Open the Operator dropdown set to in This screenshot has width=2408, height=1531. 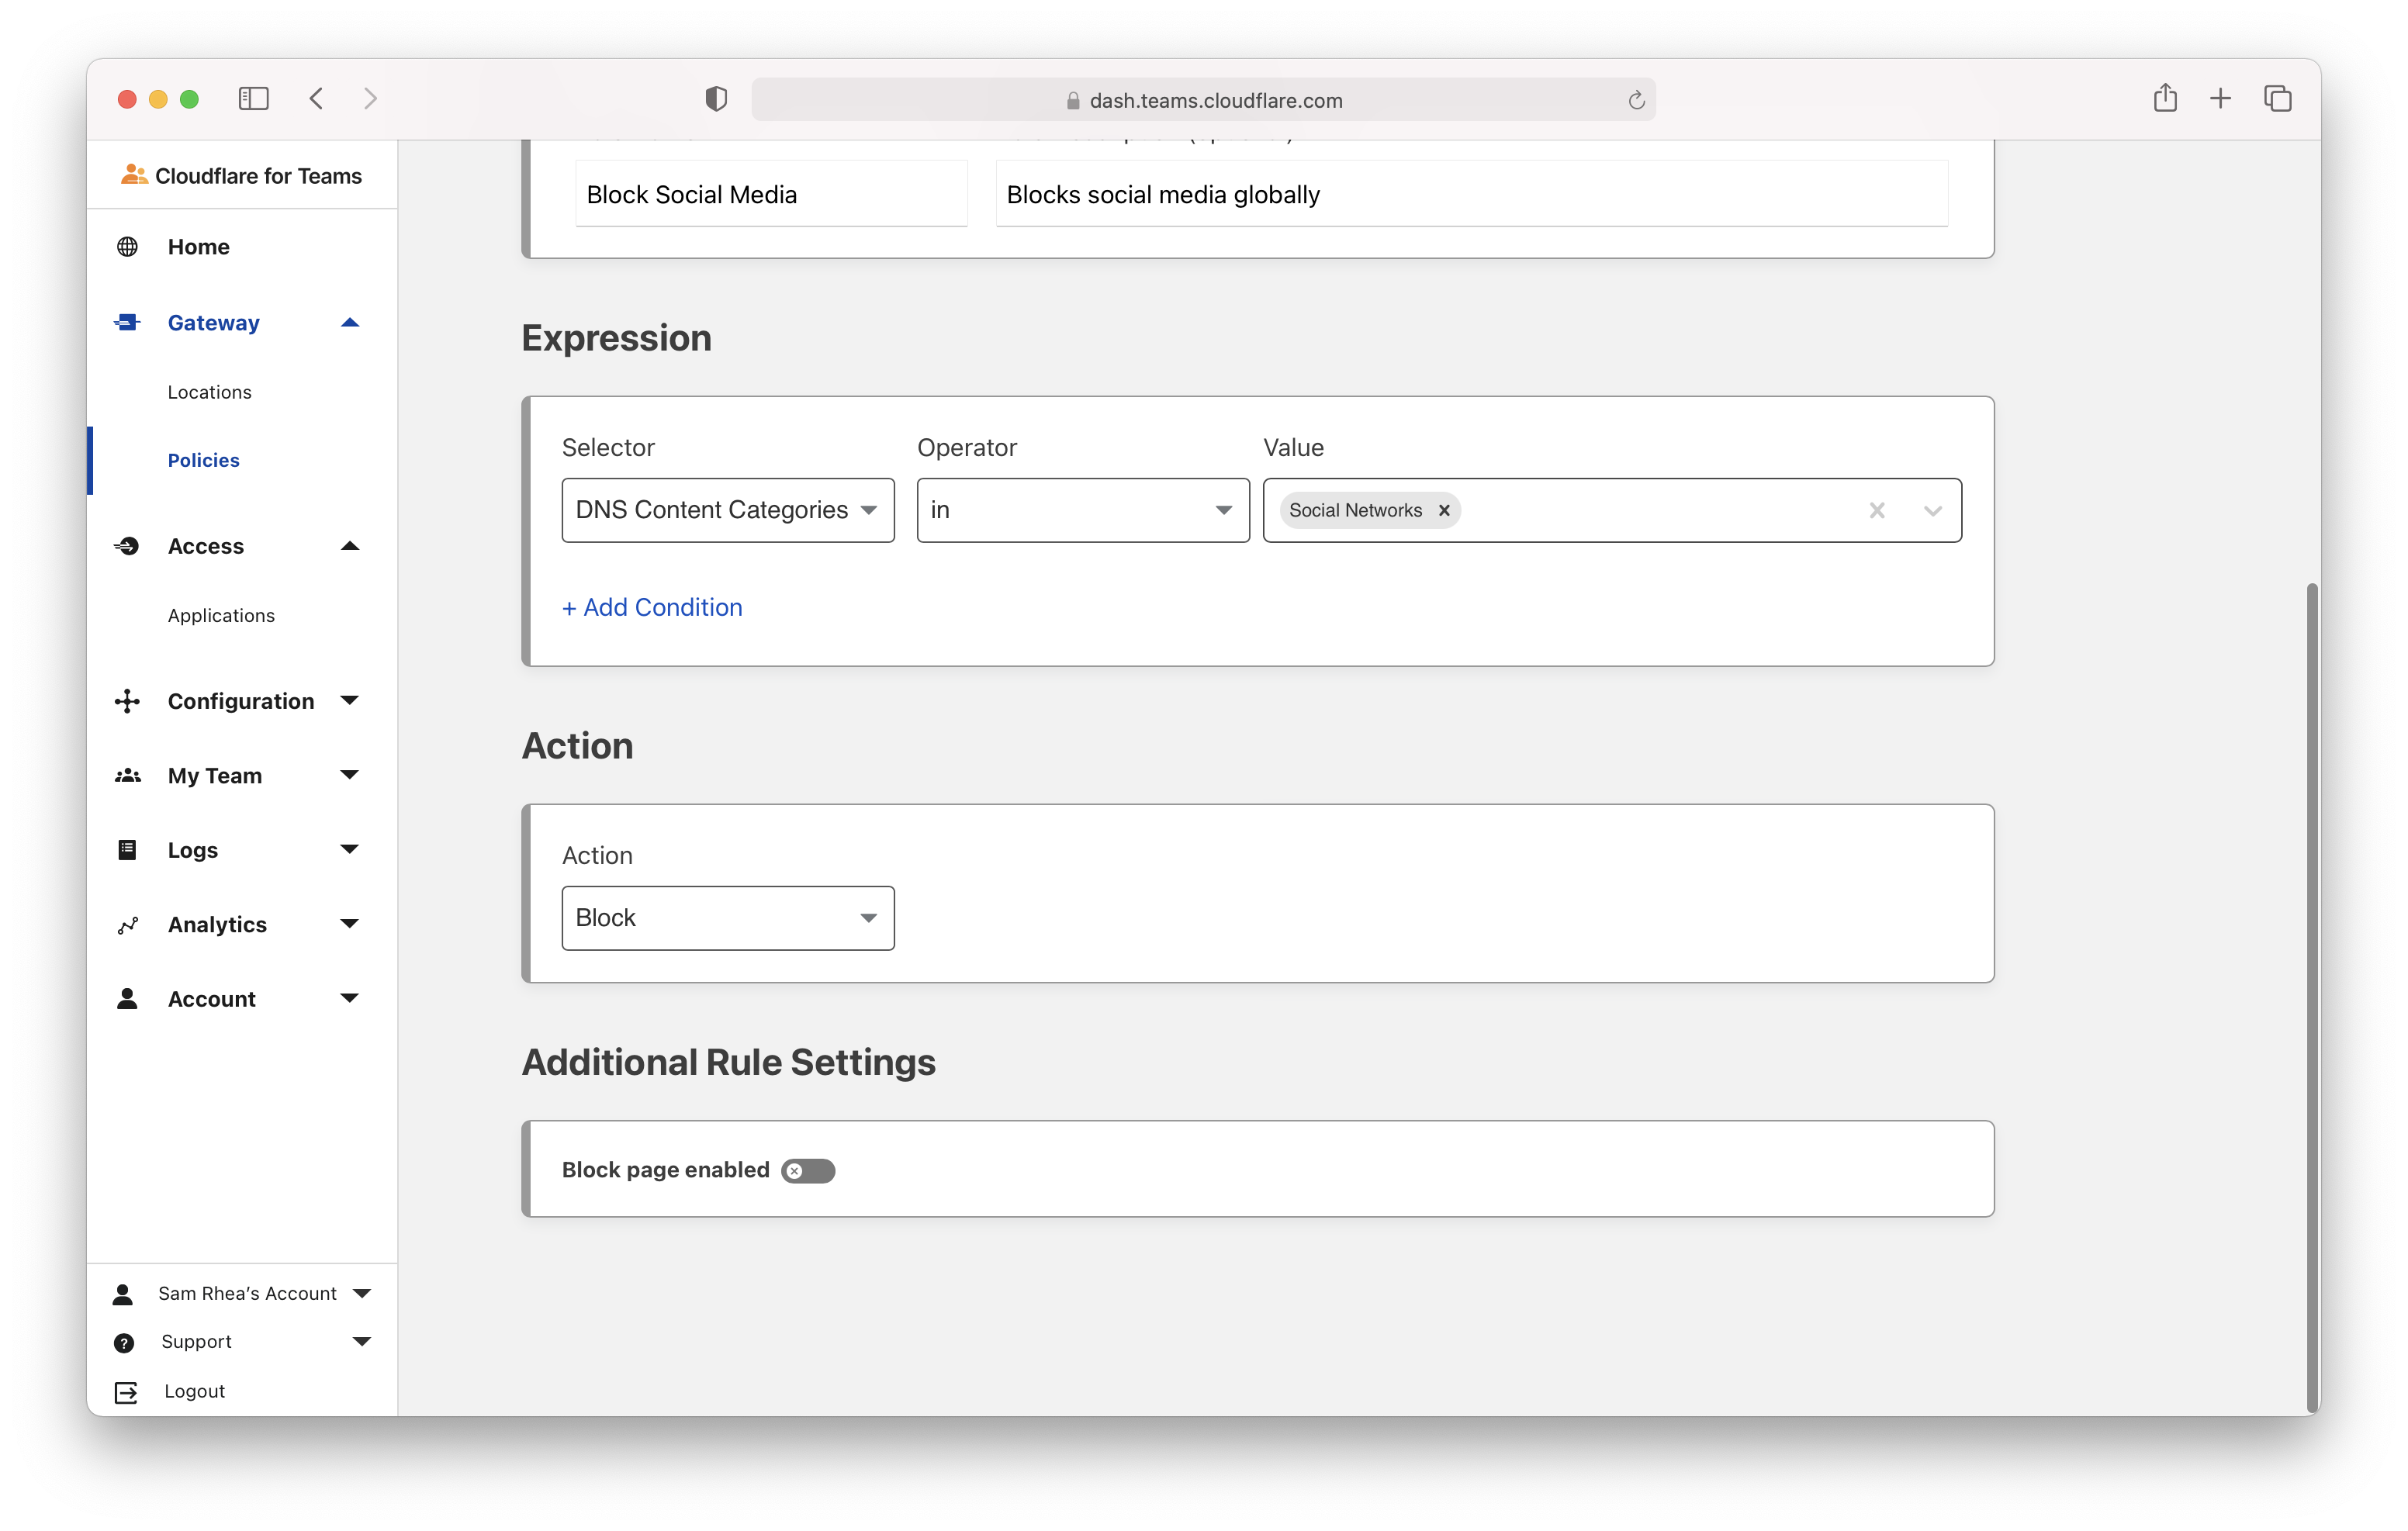click(1082, 510)
